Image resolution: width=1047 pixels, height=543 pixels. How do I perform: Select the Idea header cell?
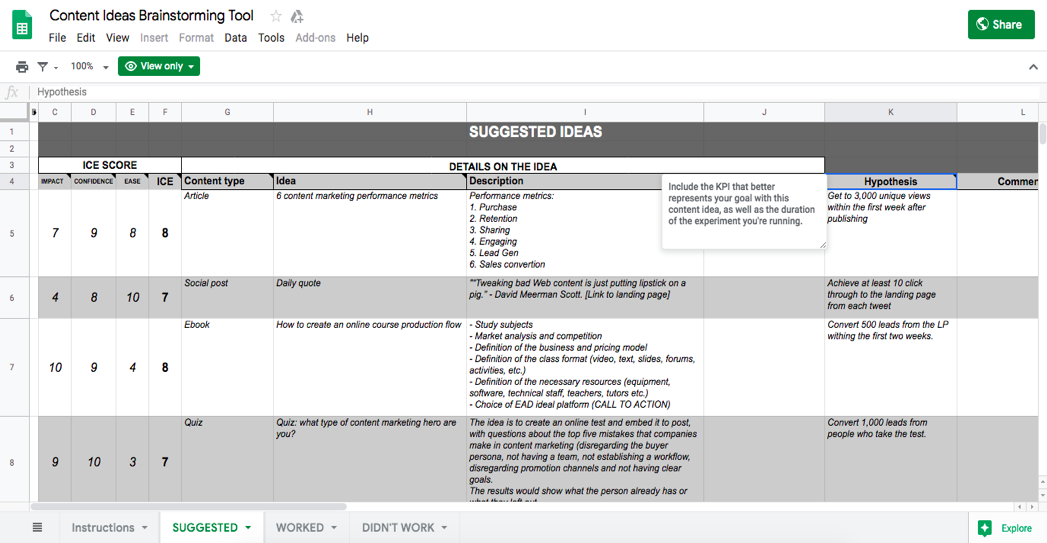pos(369,181)
